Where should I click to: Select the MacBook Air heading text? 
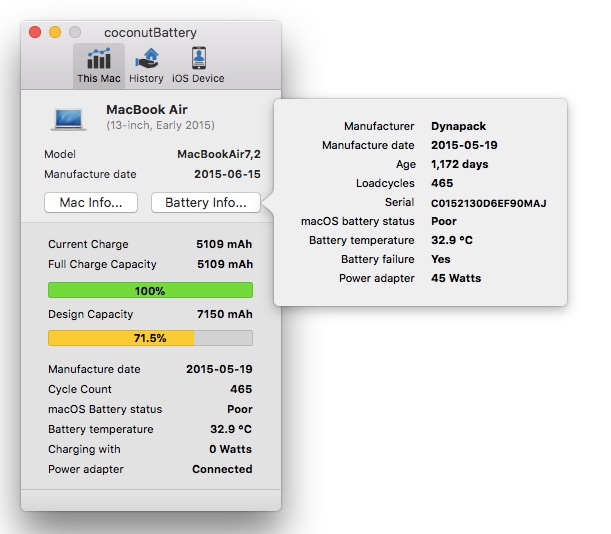click(147, 110)
